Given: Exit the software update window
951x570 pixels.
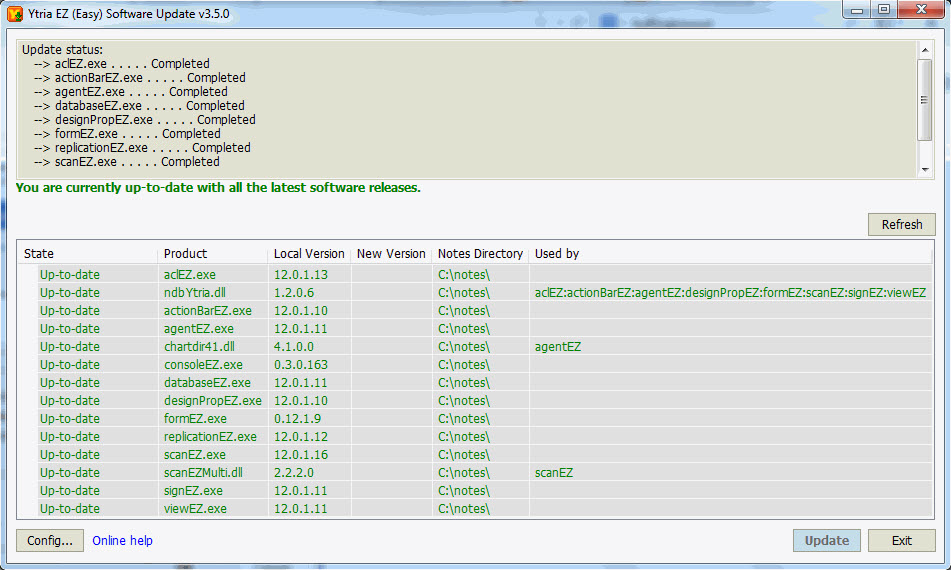Looking at the screenshot, I should 901,540.
